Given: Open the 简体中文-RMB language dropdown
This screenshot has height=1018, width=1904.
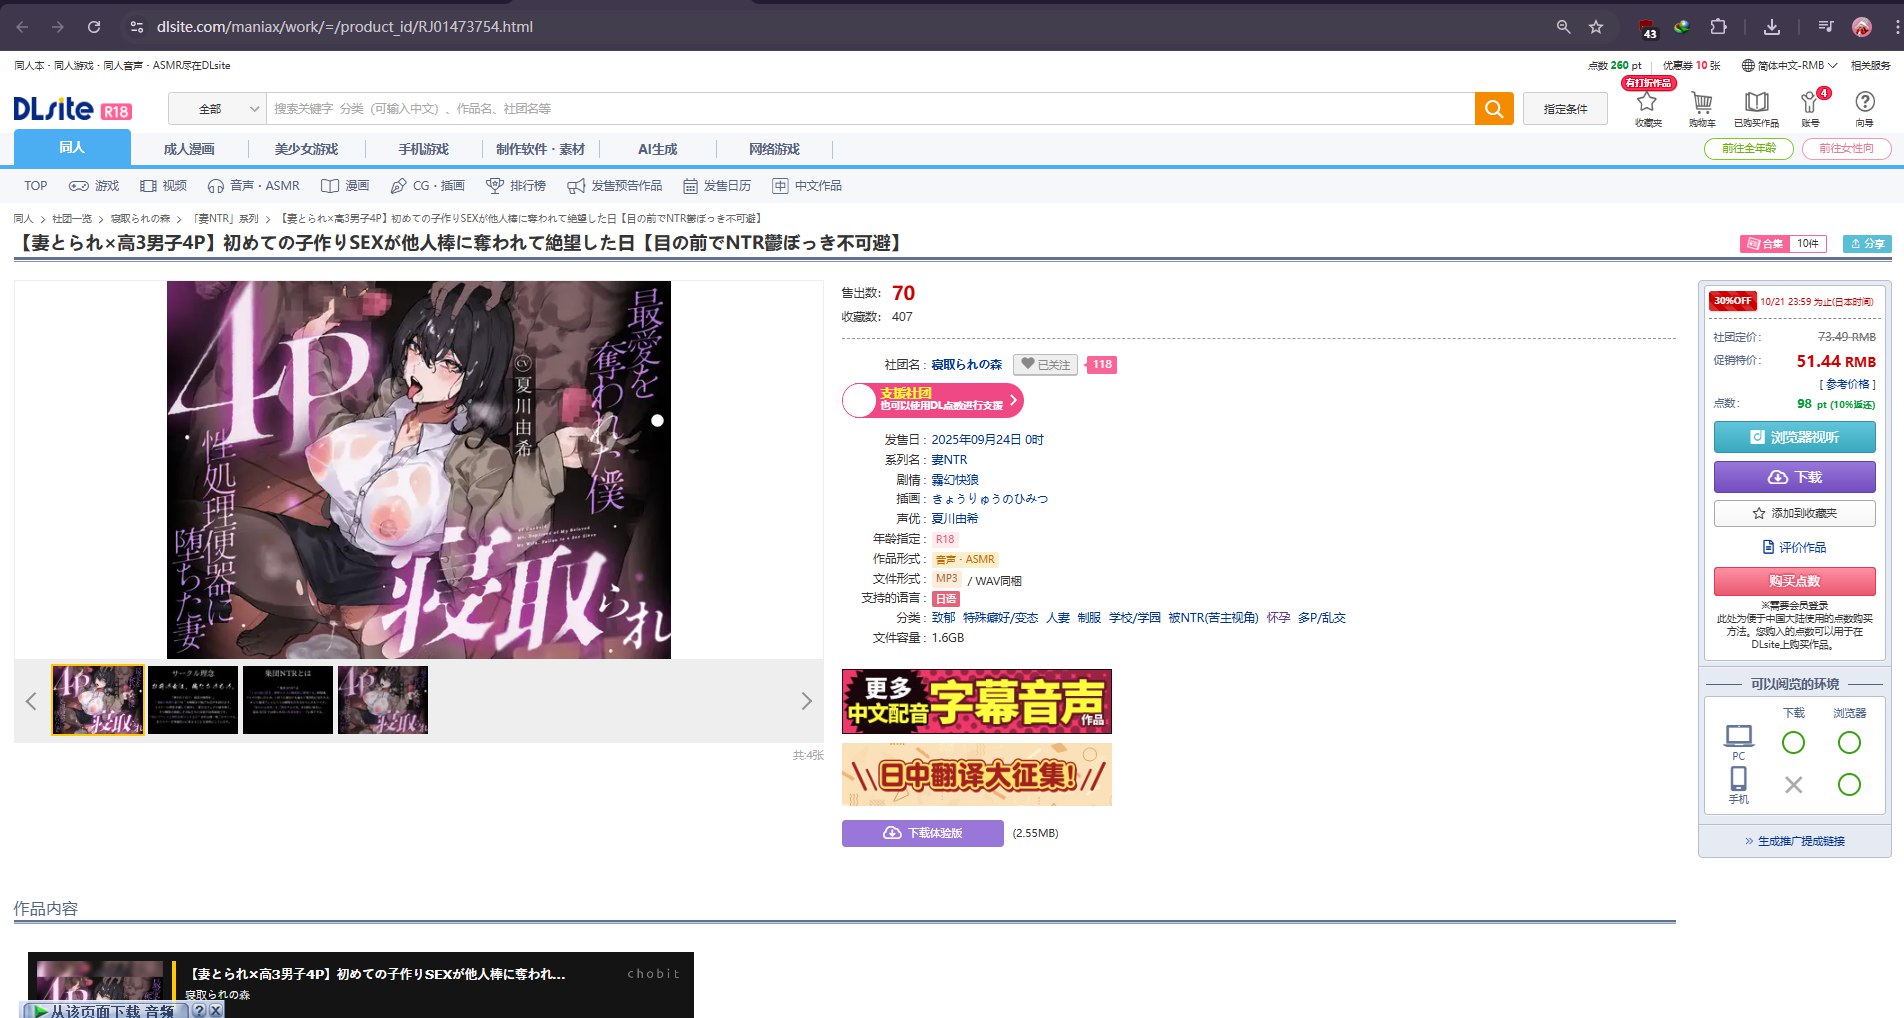Looking at the screenshot, I should pyautogui.click(x=1790, y=65).
